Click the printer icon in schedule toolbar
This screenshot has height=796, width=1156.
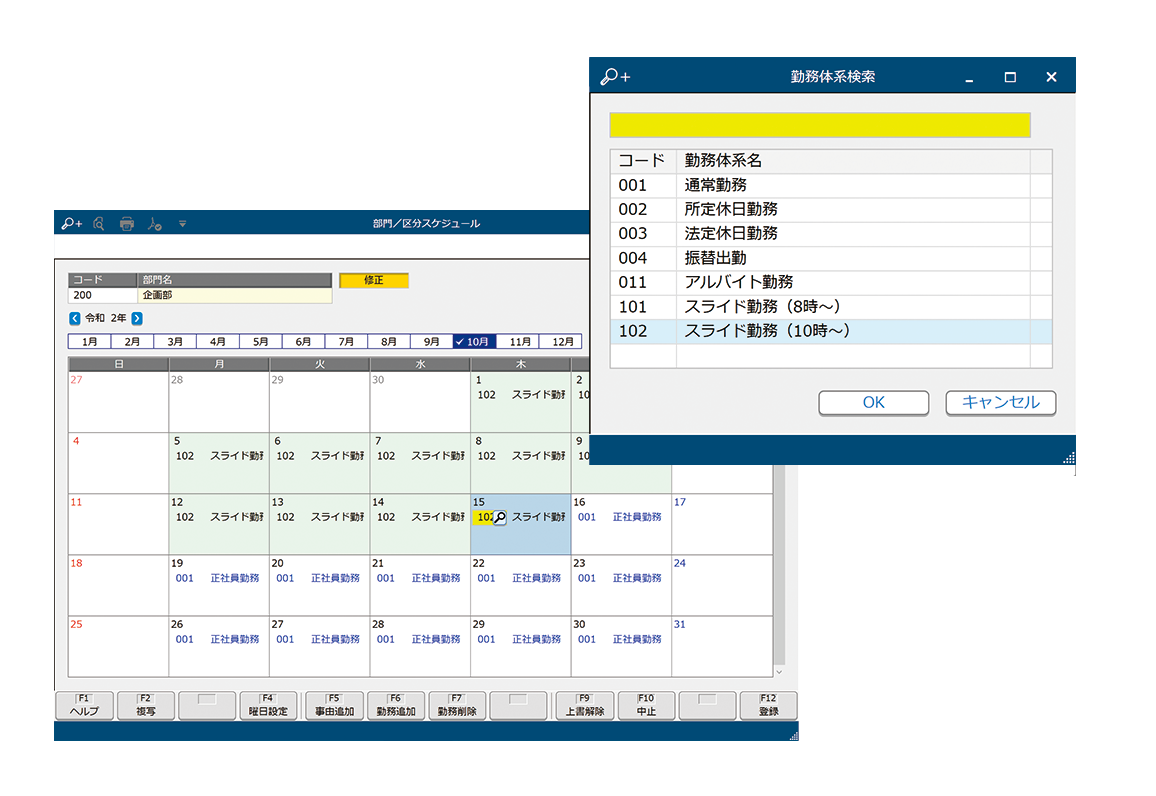pyautogui.click(x=127, y=223)
